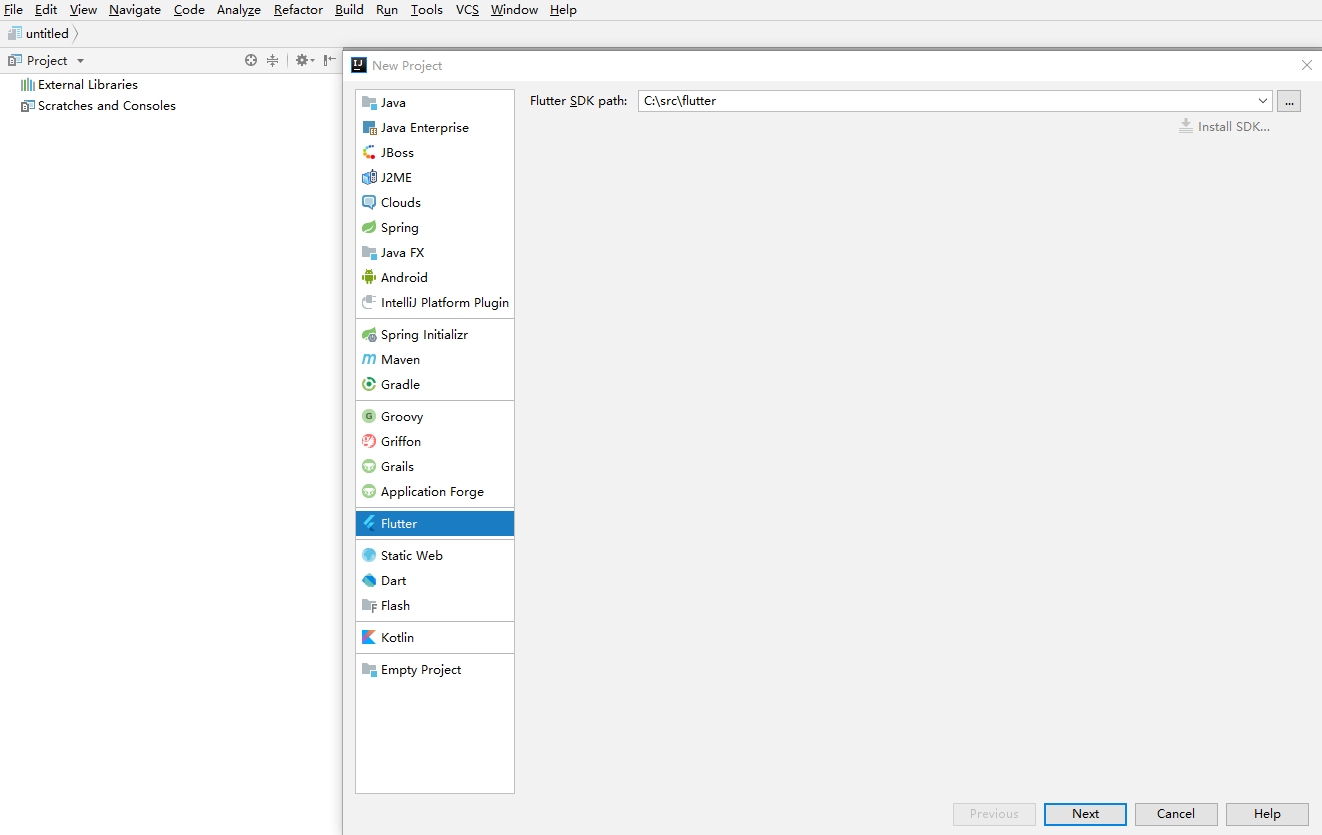
Task: Collapse all items in the Project panel
Action: tap(272, 60)
